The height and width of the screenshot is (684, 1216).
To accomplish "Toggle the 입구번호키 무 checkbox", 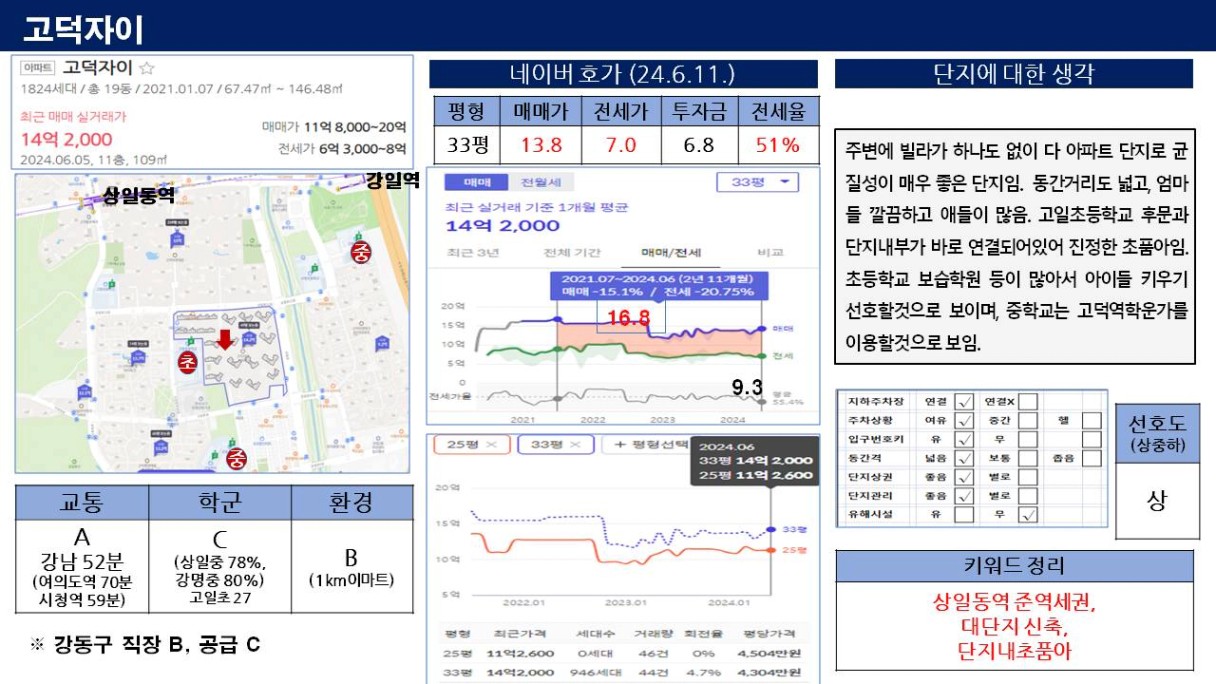I will [1028, 439].
